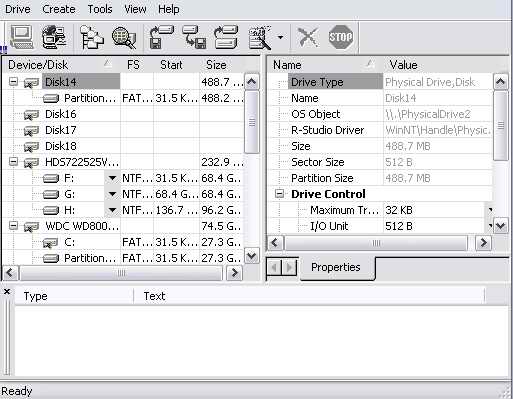Click the network folders toolbar icon
This screenshot has height=399, width=513.
92,37
